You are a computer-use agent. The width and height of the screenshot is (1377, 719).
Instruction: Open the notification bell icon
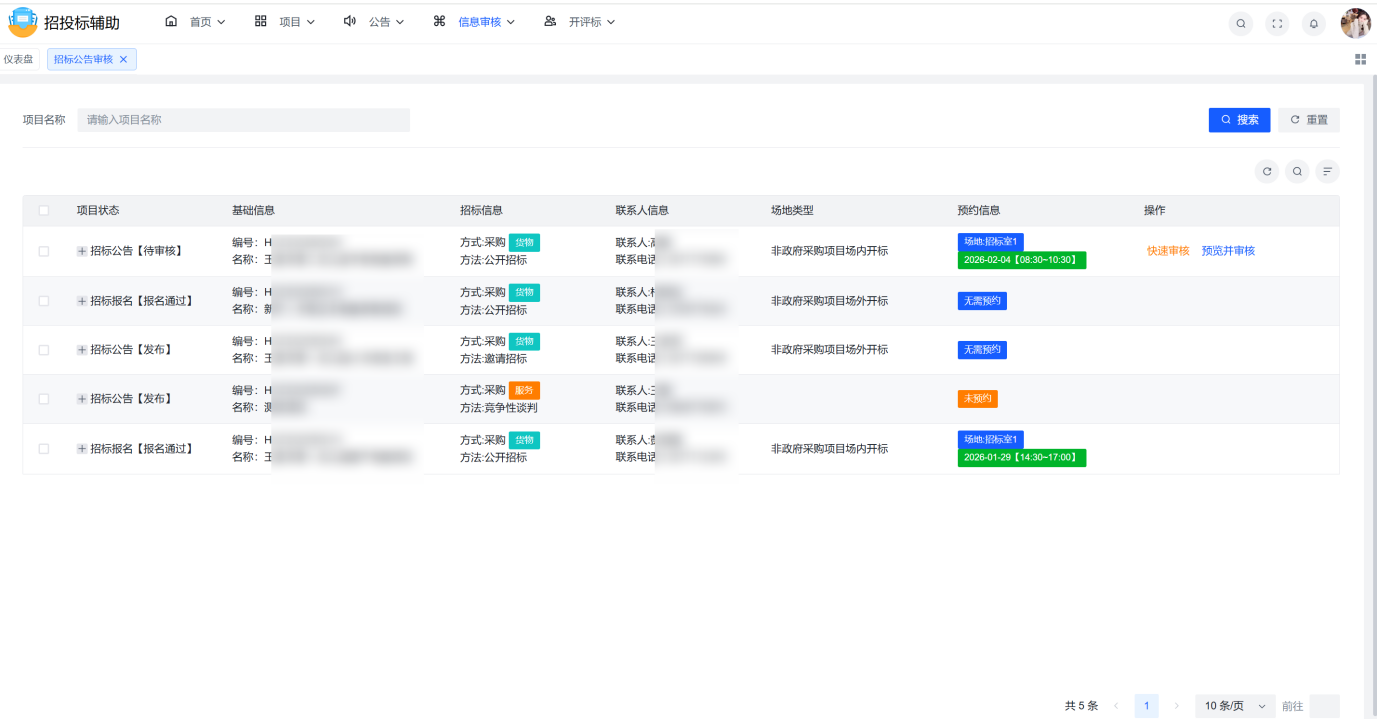(1314, 24)
